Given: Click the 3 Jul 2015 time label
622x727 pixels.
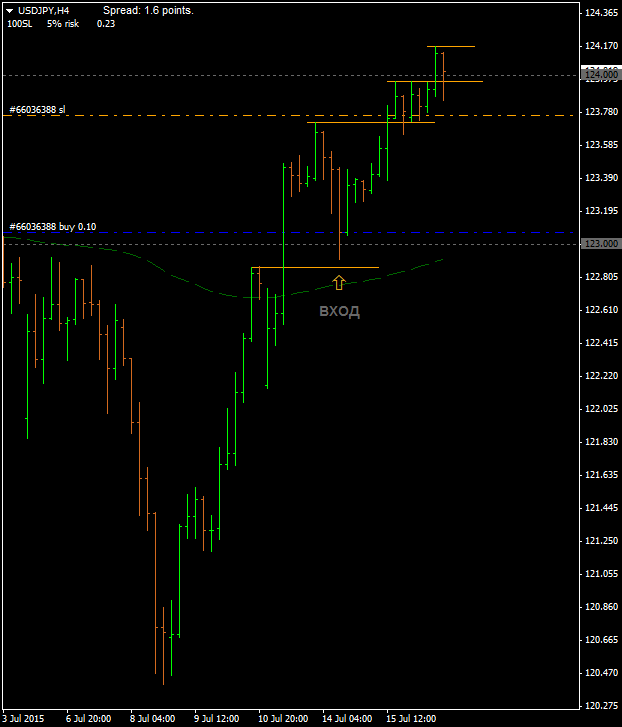Looking at the screenshot, I should point(24,719).
